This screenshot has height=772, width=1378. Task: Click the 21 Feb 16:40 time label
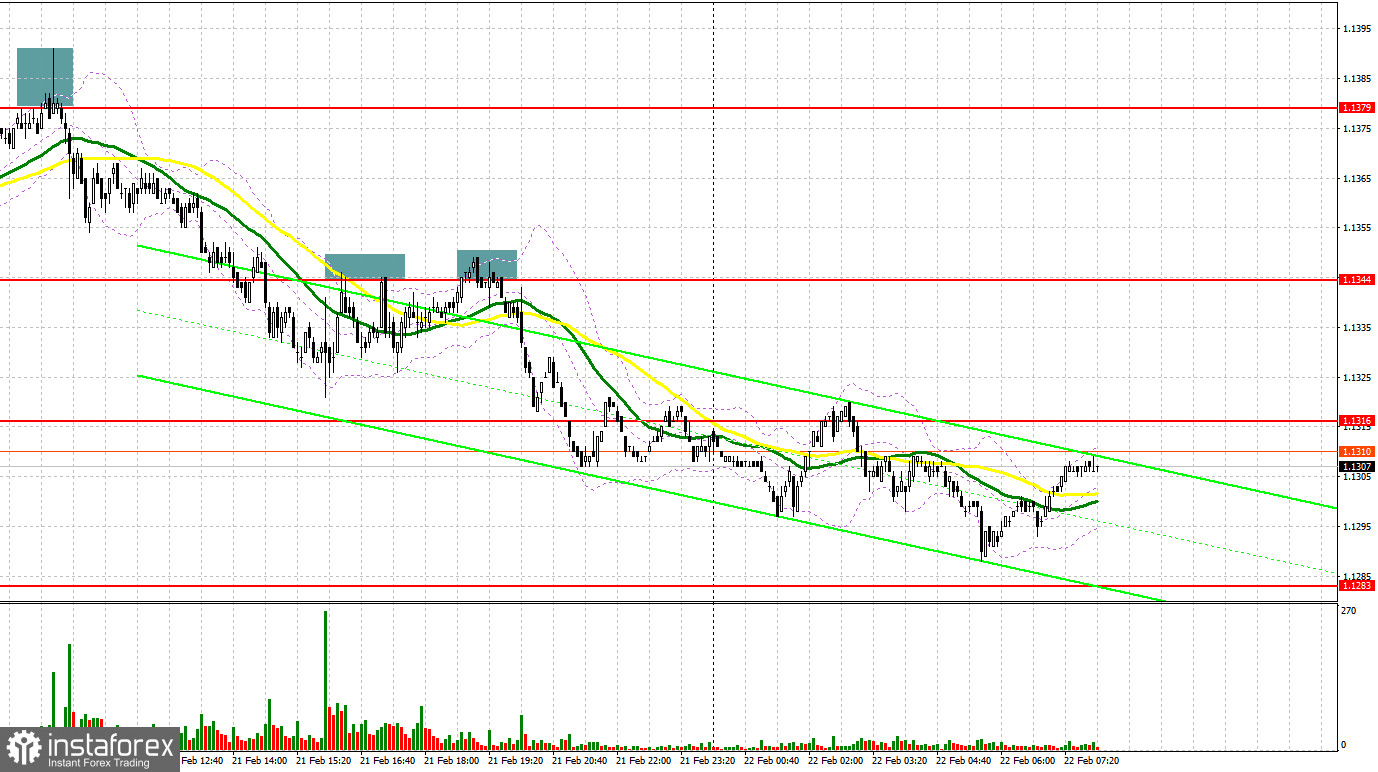[x=387, y=760]
